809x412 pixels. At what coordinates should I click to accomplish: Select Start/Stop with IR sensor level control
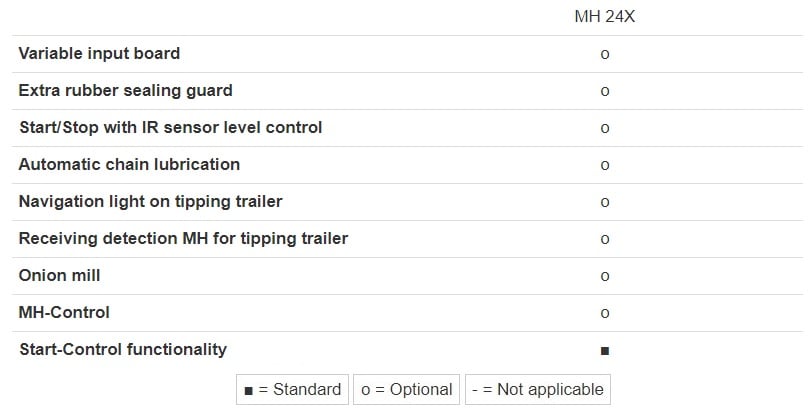tap(171, 127)
